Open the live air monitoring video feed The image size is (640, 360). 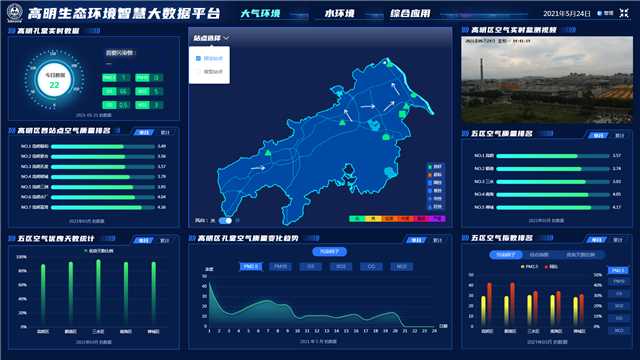(x=547, y=80)
